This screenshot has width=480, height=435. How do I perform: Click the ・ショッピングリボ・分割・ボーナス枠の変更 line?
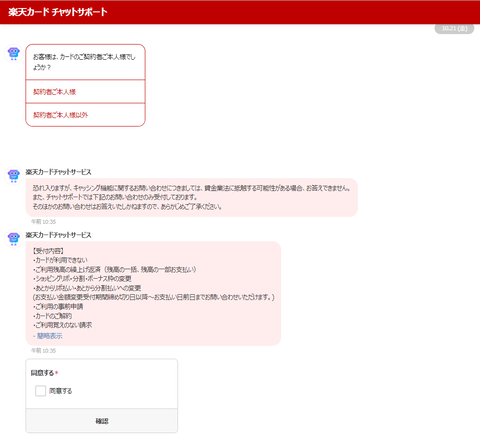coord(82,279)
